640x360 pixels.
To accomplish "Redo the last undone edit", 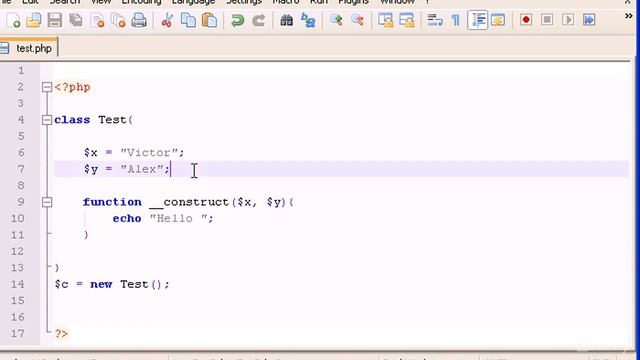I will (258, 20).
